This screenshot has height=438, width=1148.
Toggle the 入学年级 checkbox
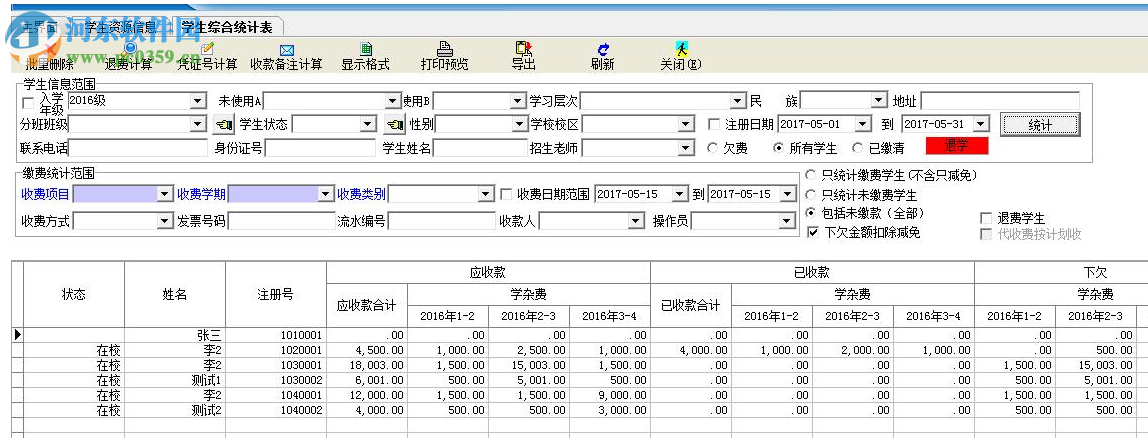(29, 104)
